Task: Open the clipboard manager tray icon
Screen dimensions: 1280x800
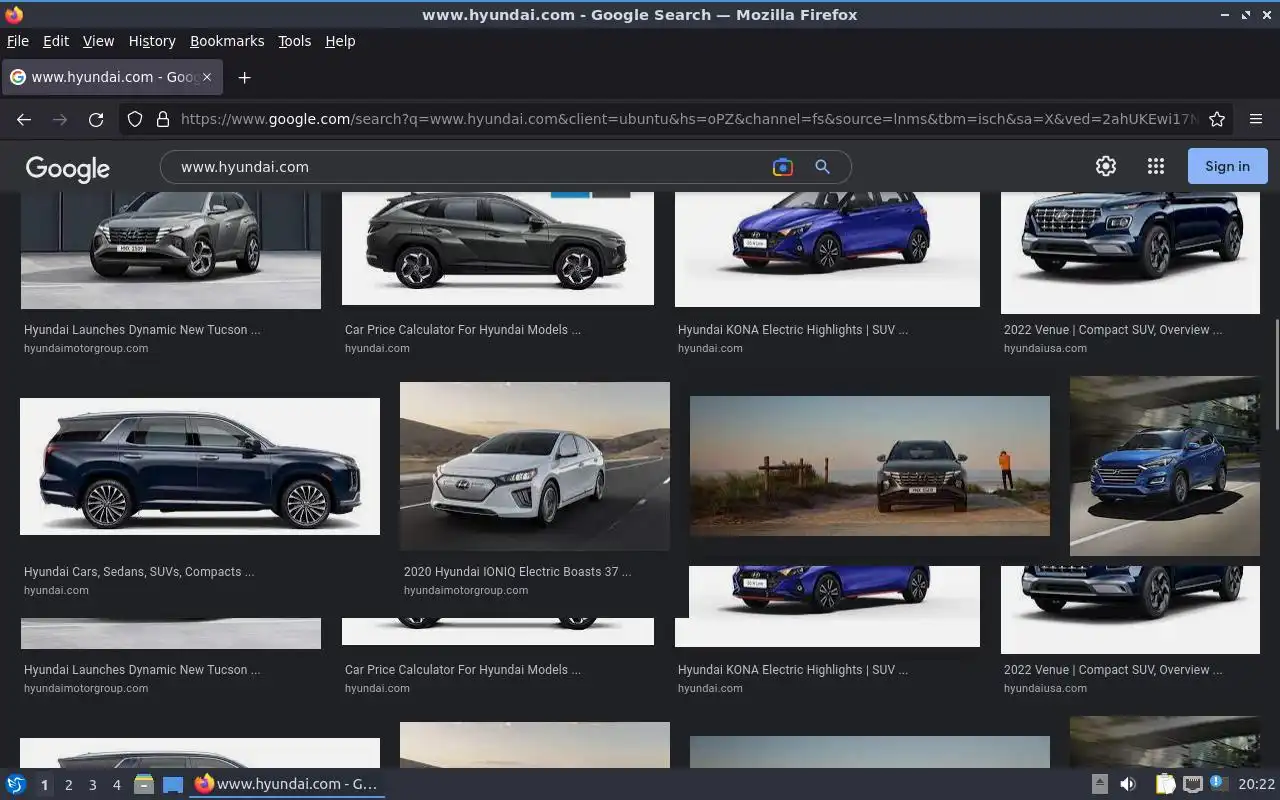Action: (x=1165, y=784)
